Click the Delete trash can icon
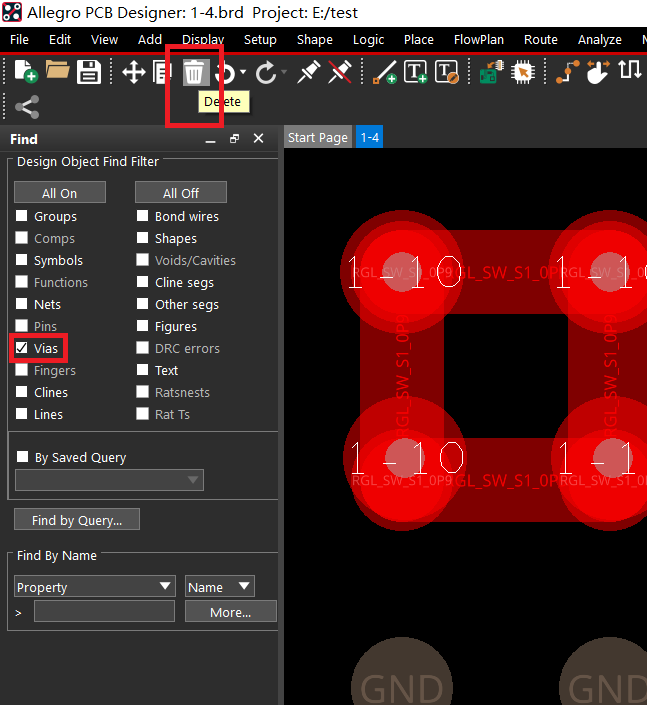 [x=195, y=72]
